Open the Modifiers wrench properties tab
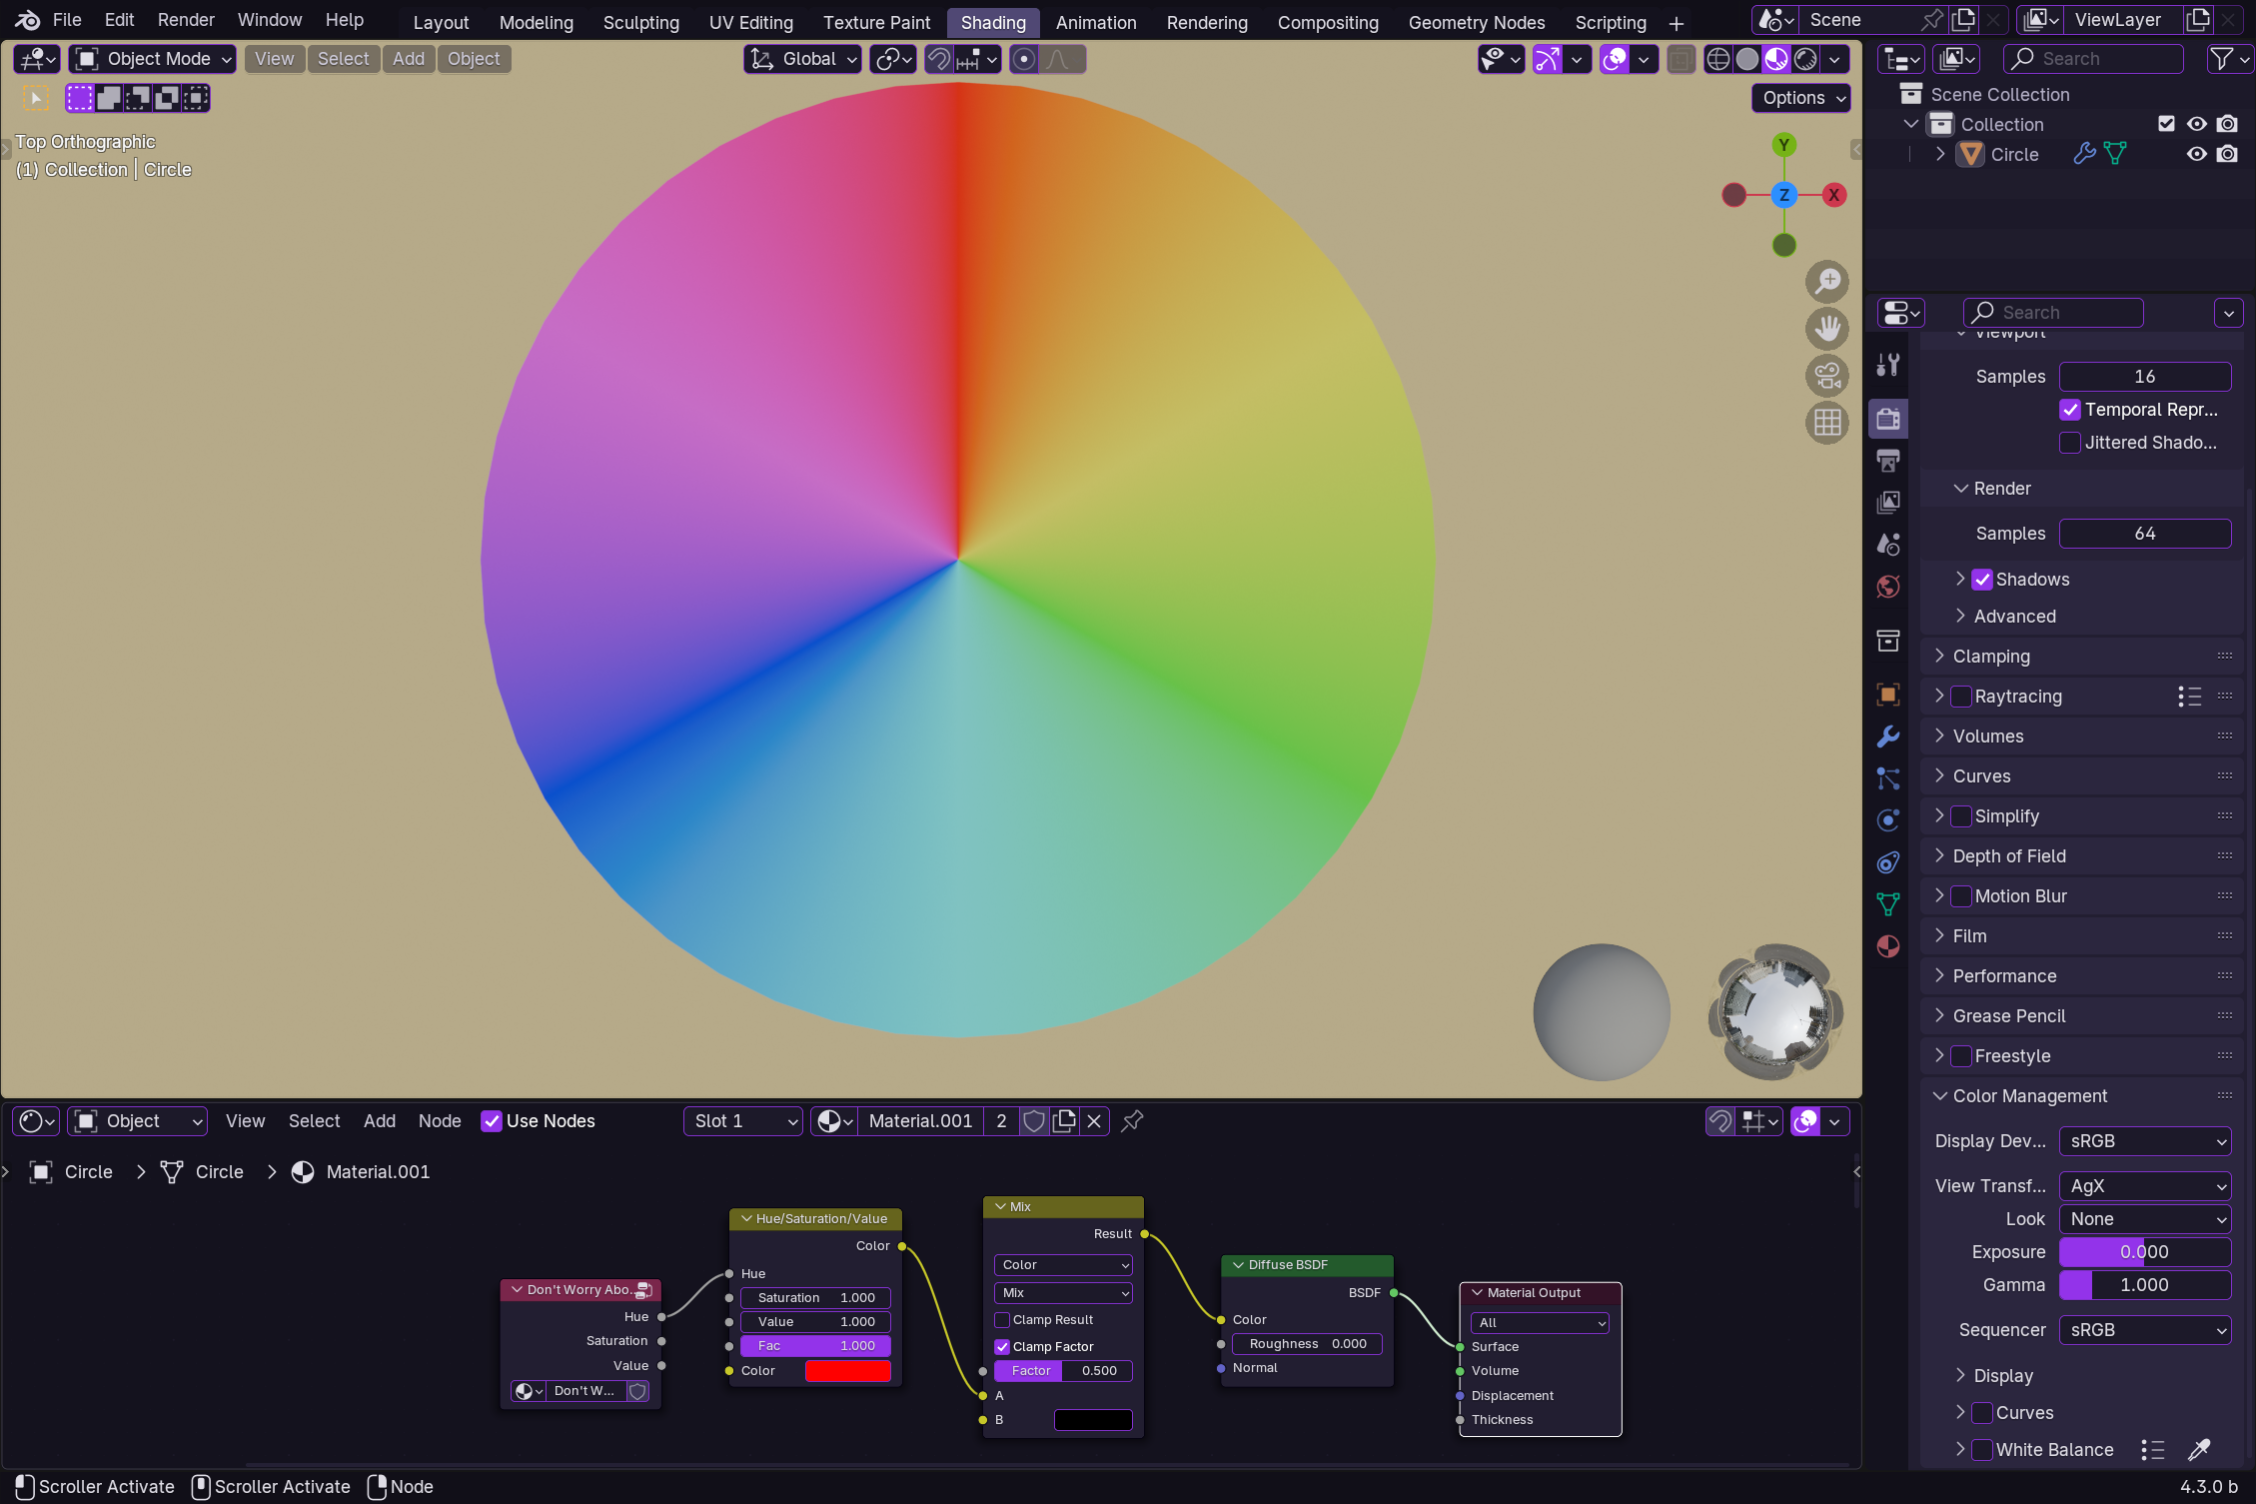This screenshot has height=1504, width=2256. pos(1888,737)
